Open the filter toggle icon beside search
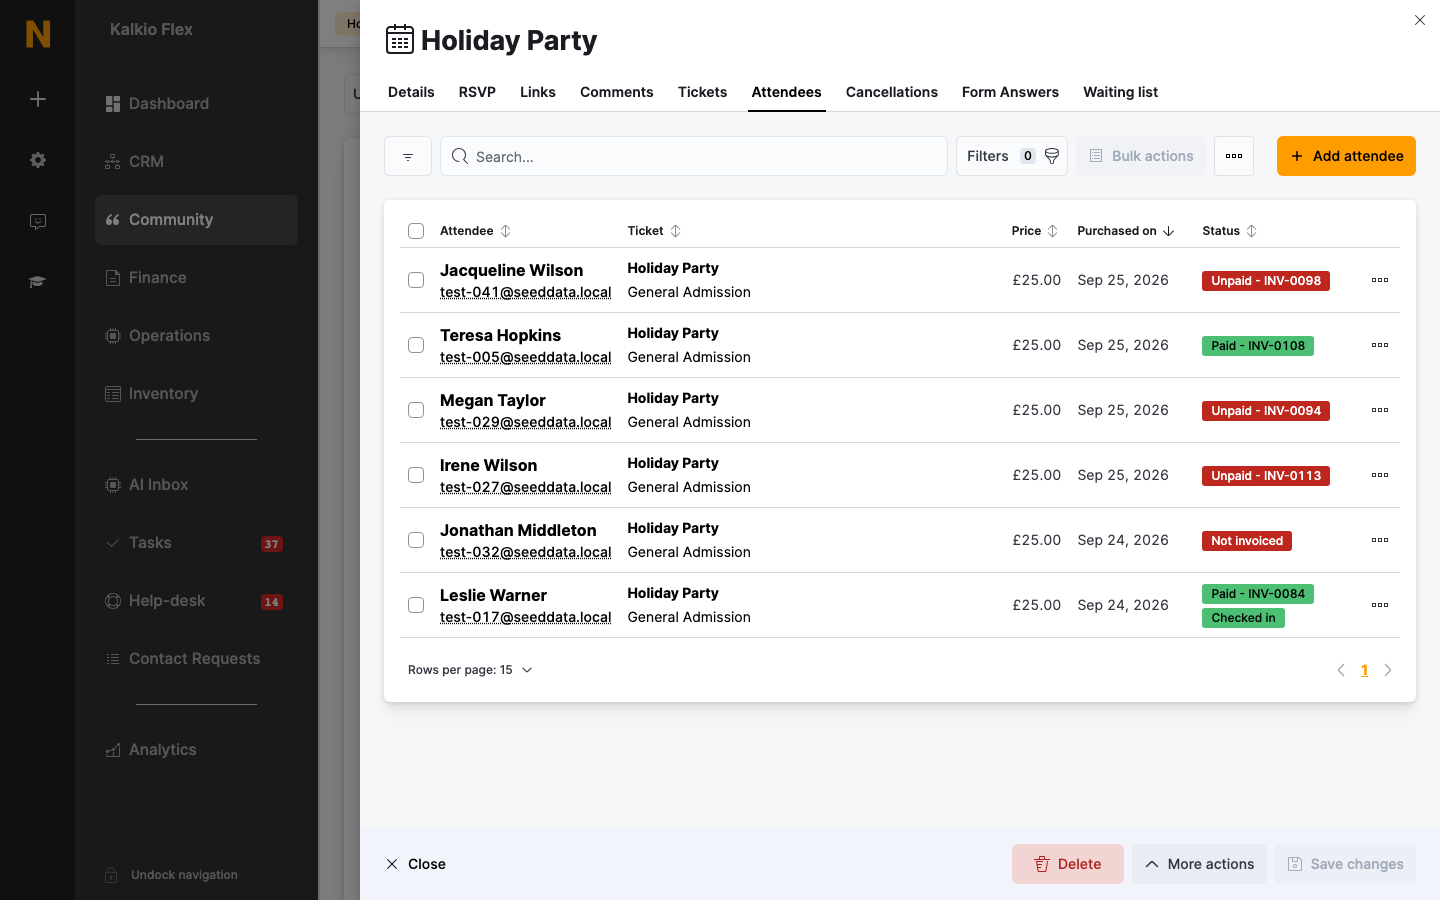Viewport: 1440px width, 900px height. point(408,156)
